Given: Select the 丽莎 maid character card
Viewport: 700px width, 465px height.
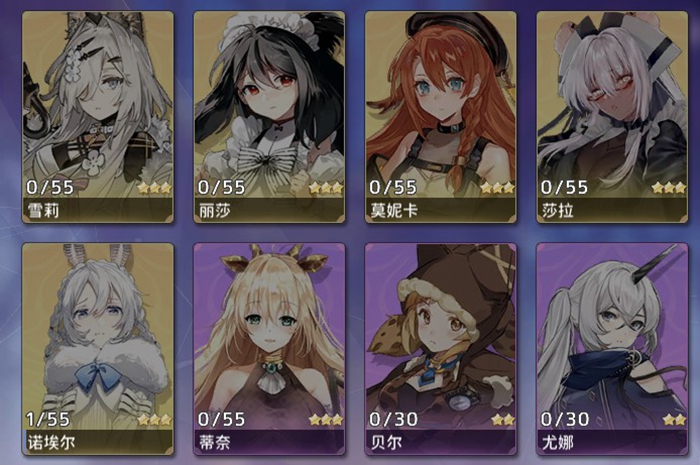Looking at the screenshot, I should coord(269,117).
